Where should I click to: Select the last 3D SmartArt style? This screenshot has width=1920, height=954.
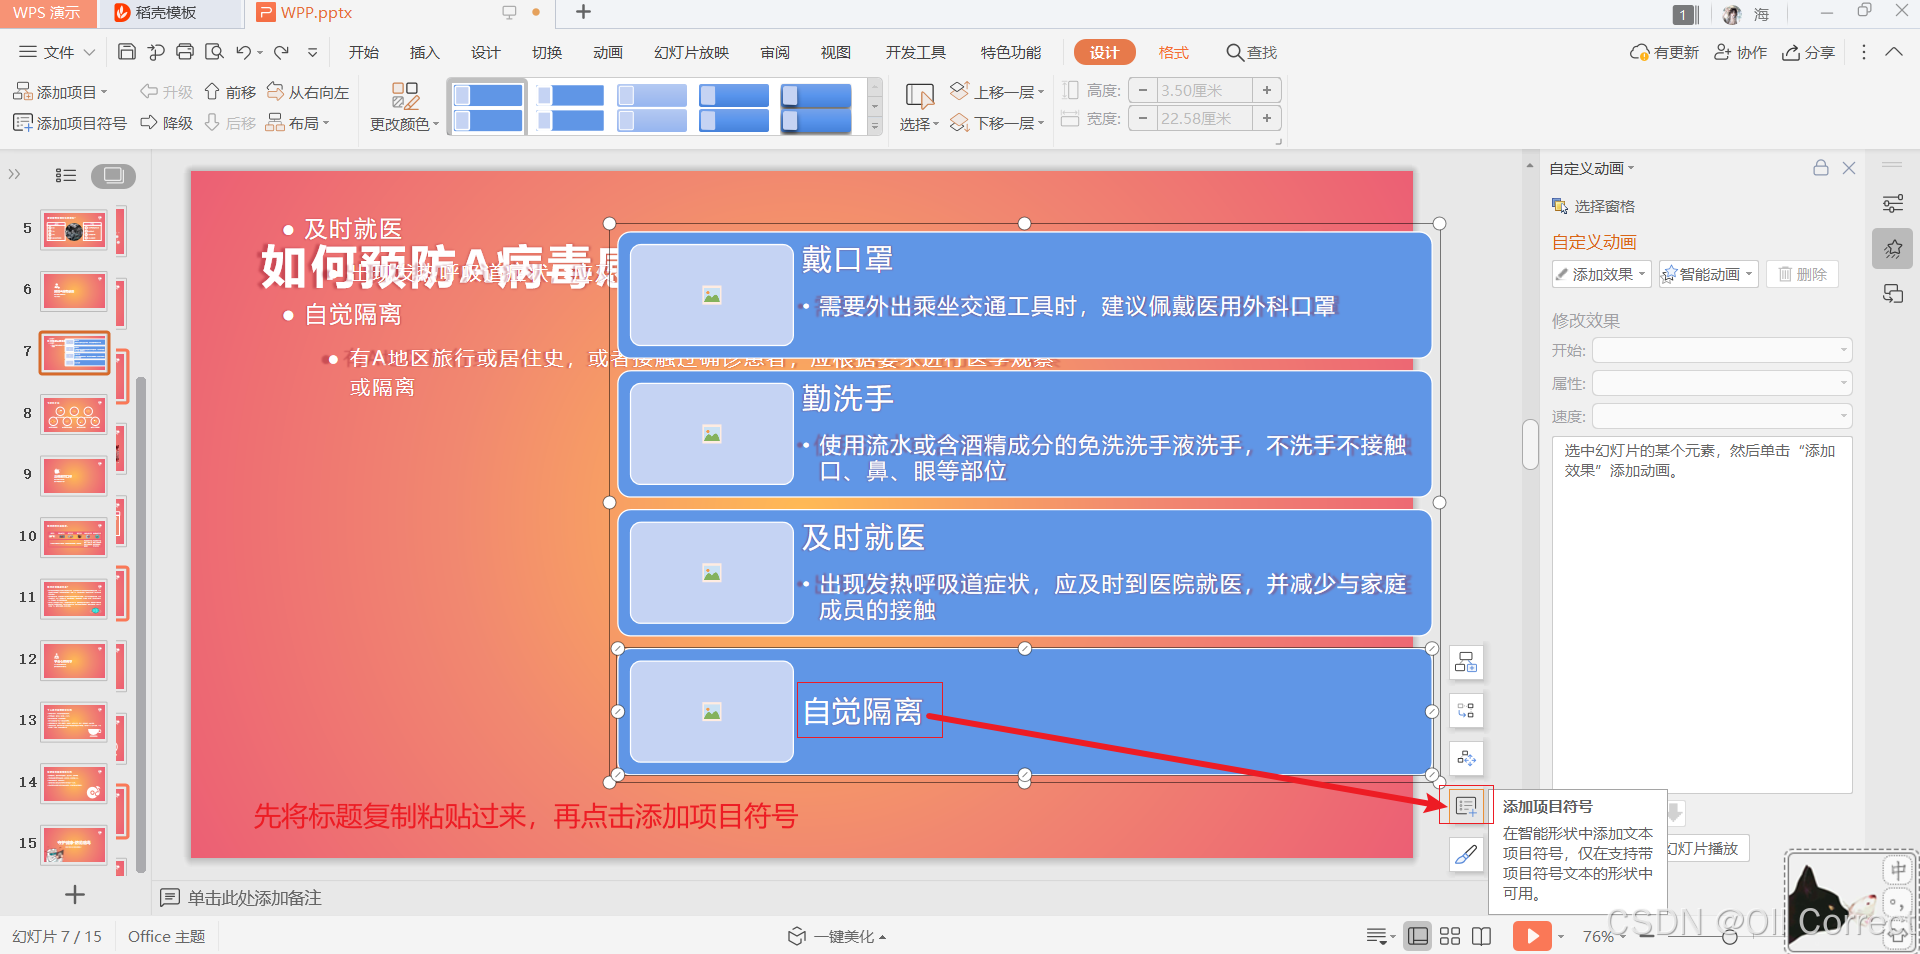click(816, 107)
